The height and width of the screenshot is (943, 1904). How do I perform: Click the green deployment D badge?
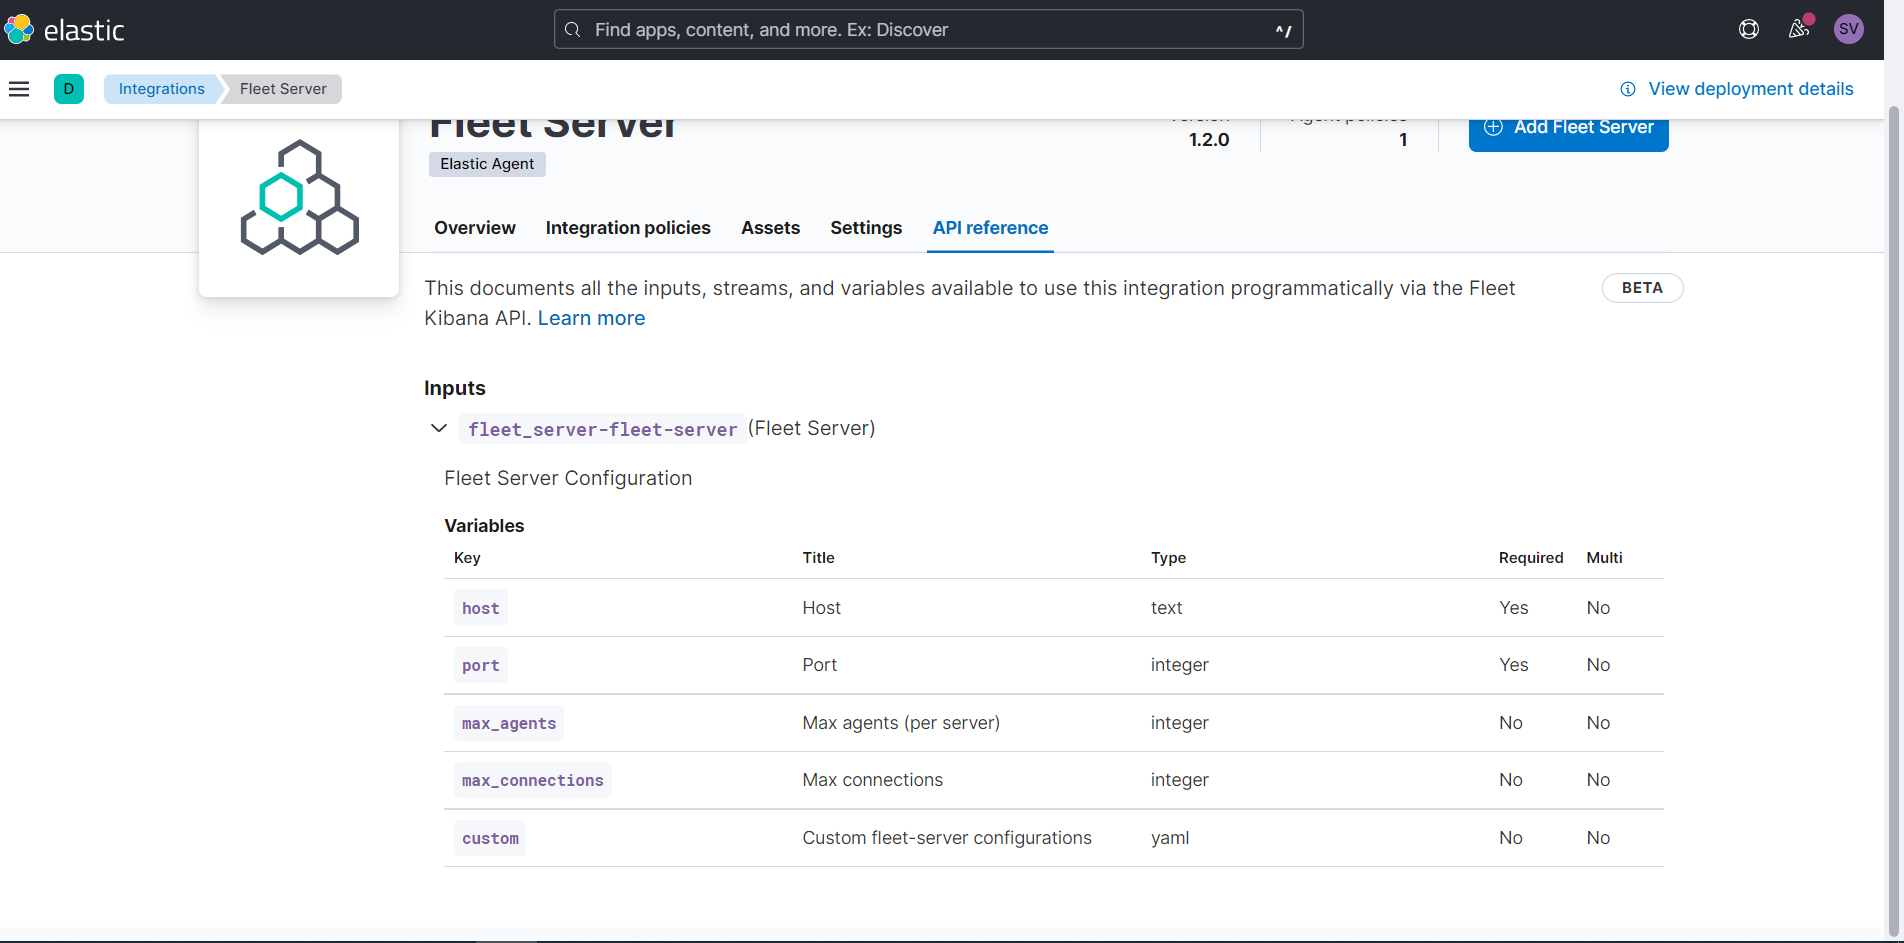coord(69,89)
